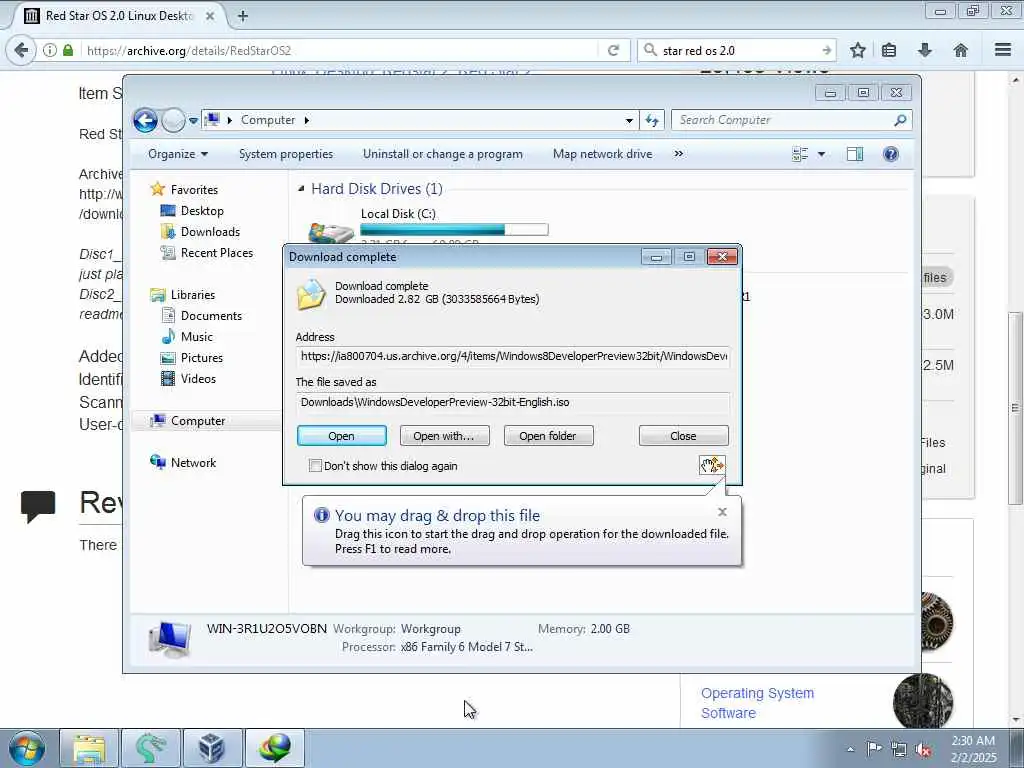Viewport: 1024px width, 768px height.
Task: Open Action Center flag tray icon
Action: point(874,748)
